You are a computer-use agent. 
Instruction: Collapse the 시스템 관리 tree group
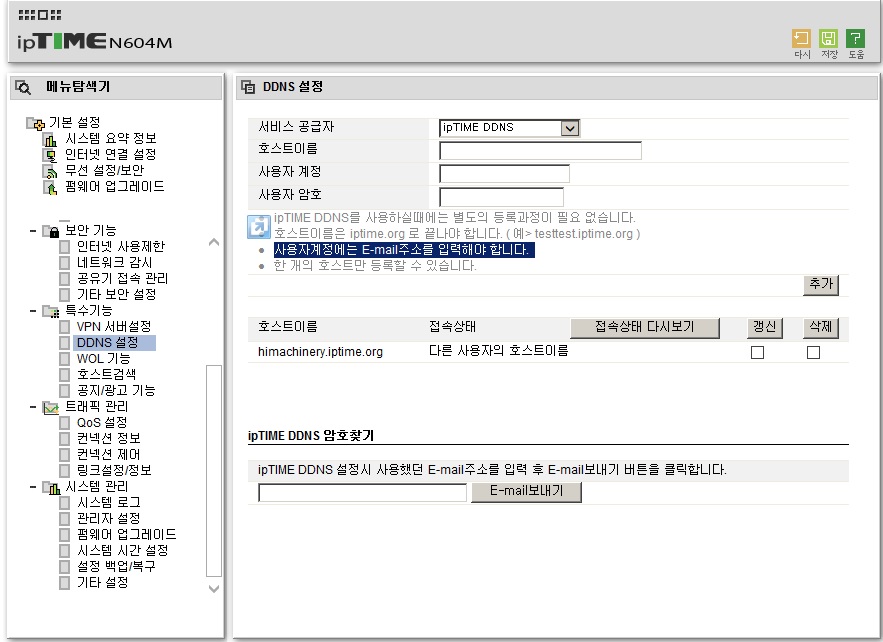coord(33,487)
